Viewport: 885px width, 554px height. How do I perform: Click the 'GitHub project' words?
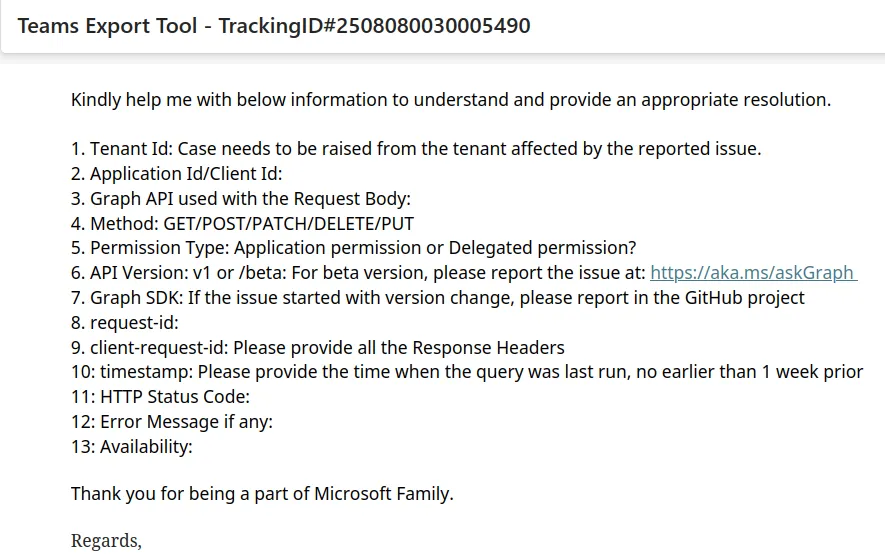tap(742, 298)
